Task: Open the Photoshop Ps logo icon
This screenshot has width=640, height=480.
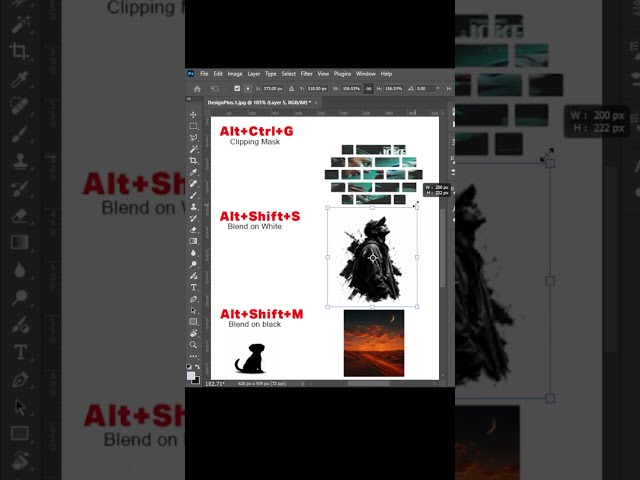Action: click(191, 74)
